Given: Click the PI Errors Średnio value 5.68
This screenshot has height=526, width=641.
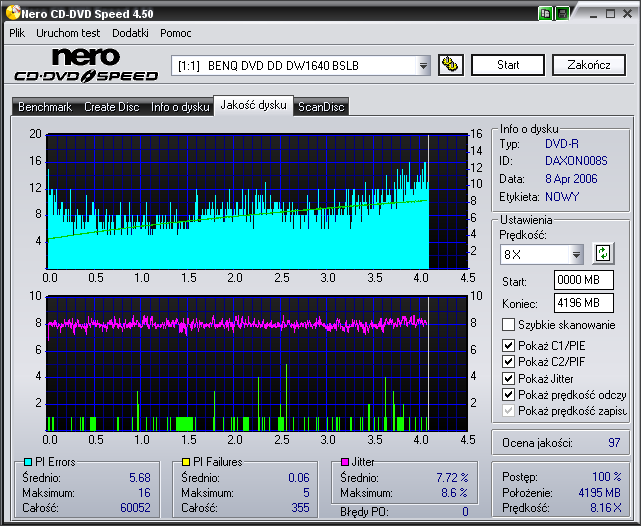Looking at the screenshot, I should 140,477.
